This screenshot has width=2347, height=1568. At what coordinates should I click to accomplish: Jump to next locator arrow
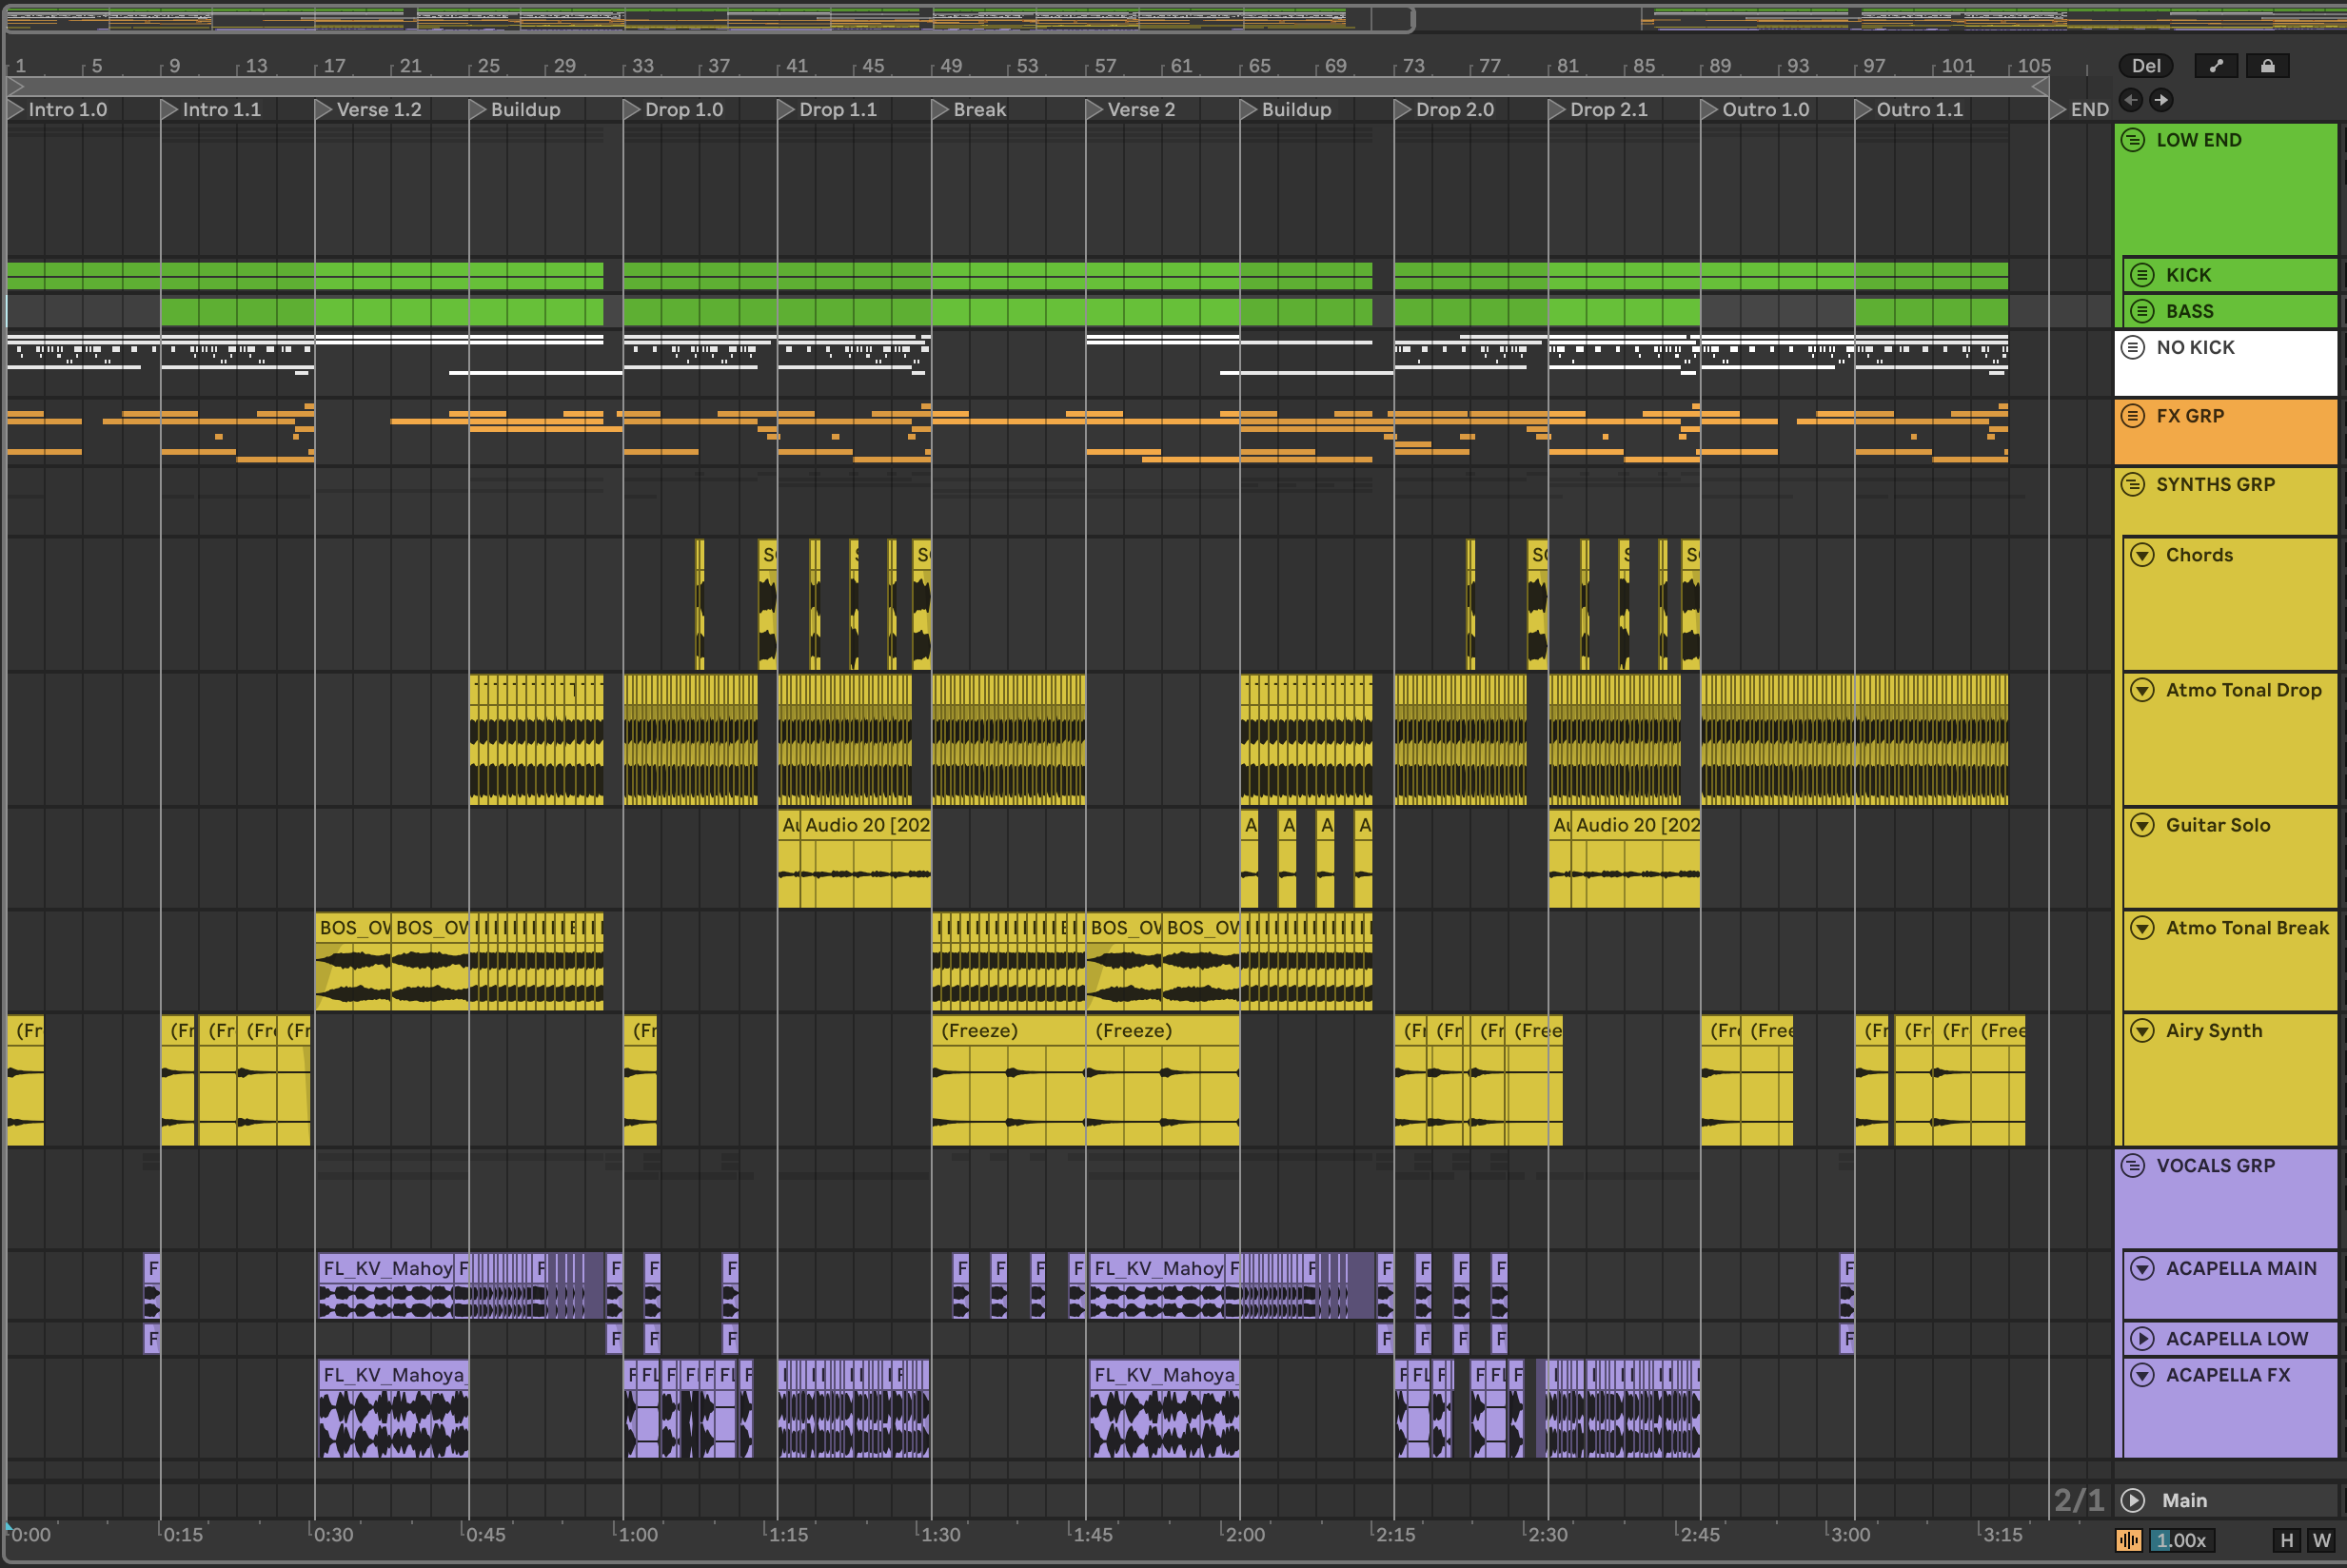(x=2161, y=100)
